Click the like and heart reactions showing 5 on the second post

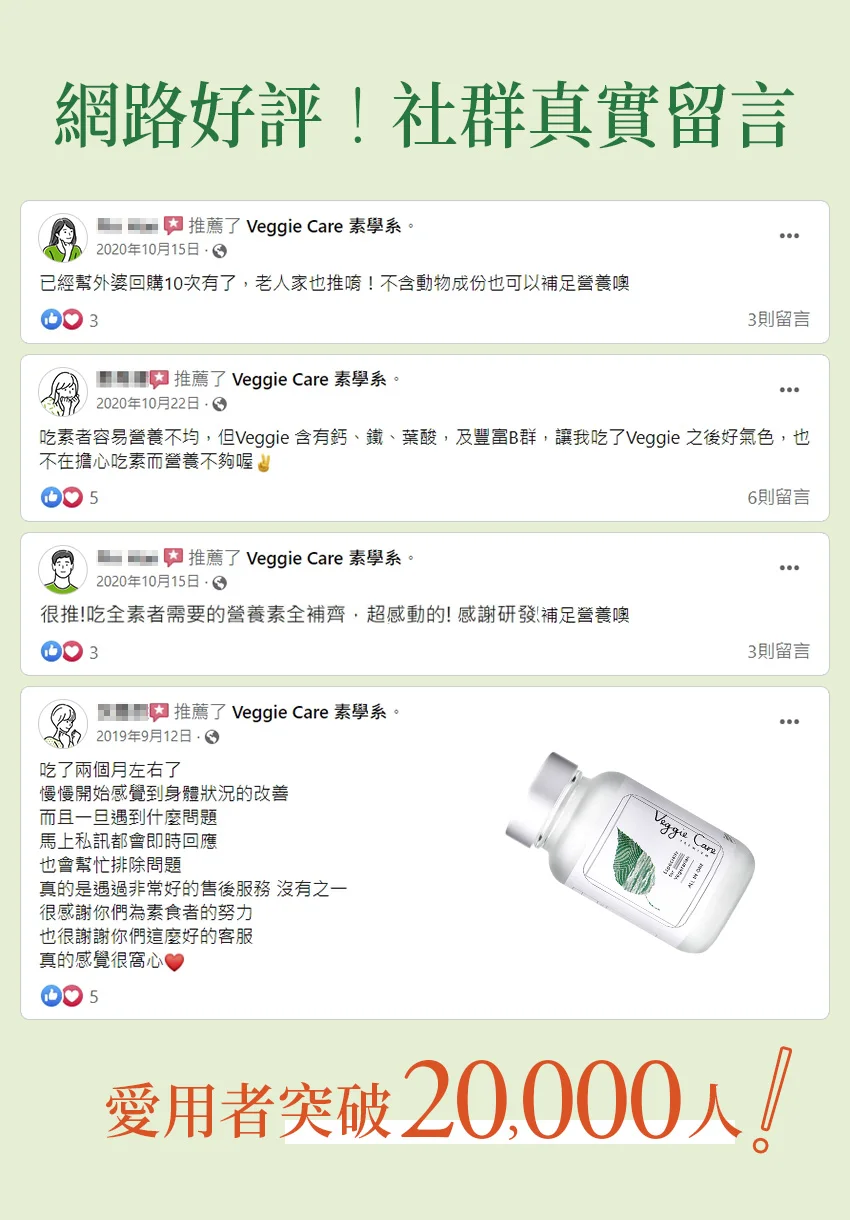pos(69,497)
